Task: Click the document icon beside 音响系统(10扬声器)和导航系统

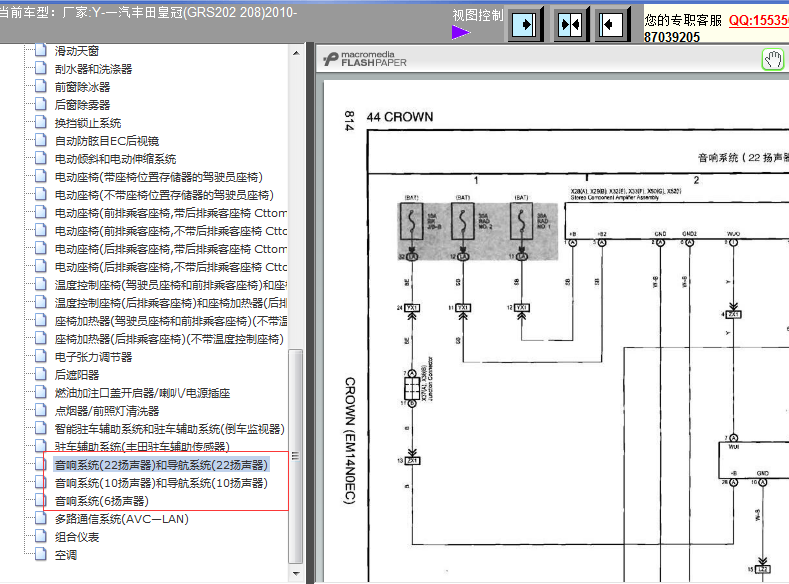Action: 41,482
